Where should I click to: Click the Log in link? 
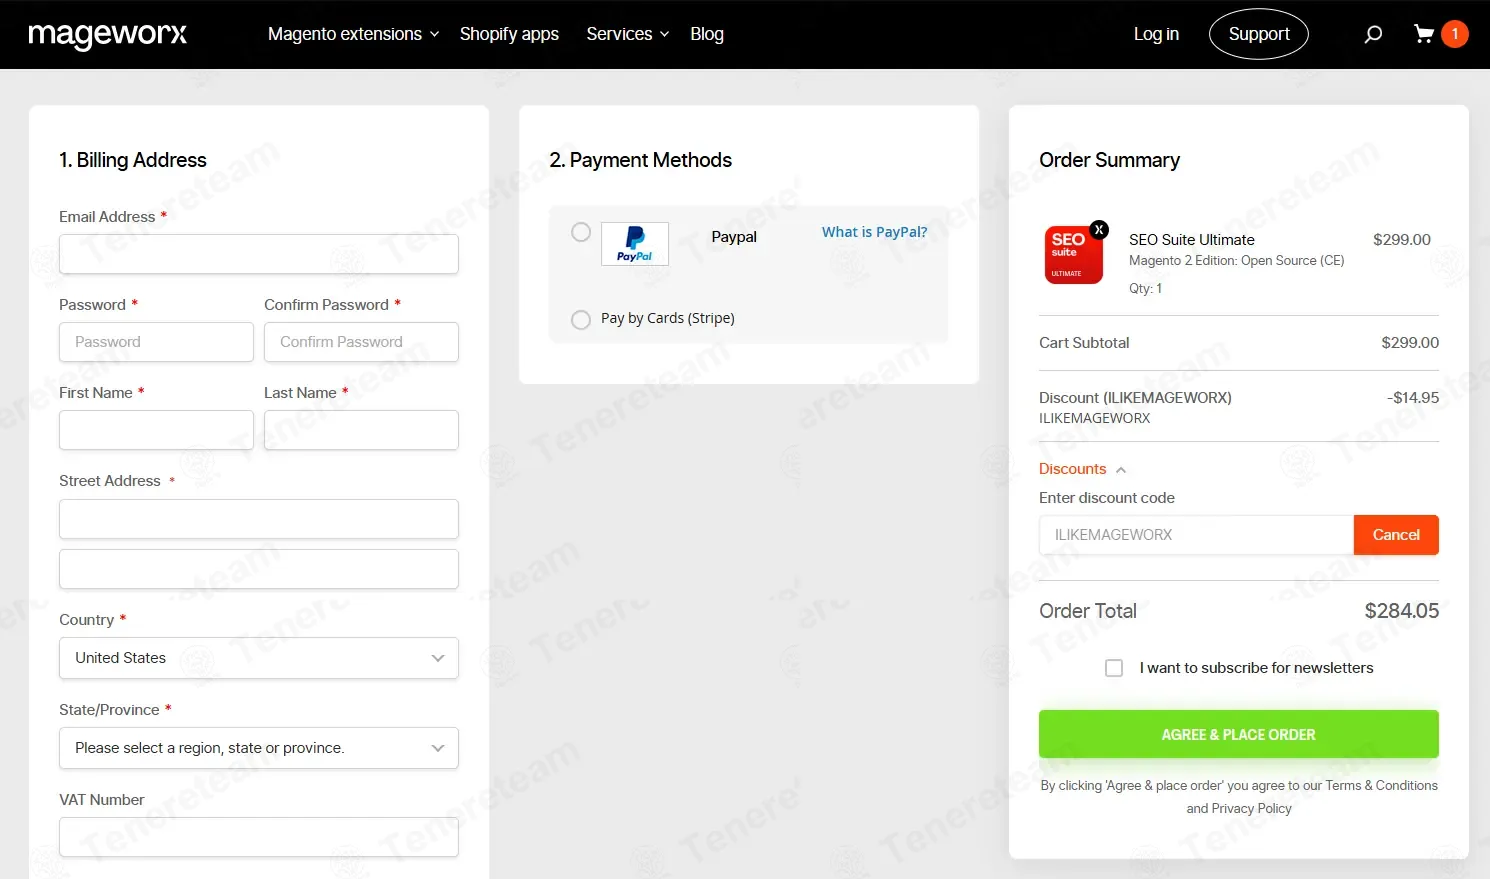point(1156,34)
